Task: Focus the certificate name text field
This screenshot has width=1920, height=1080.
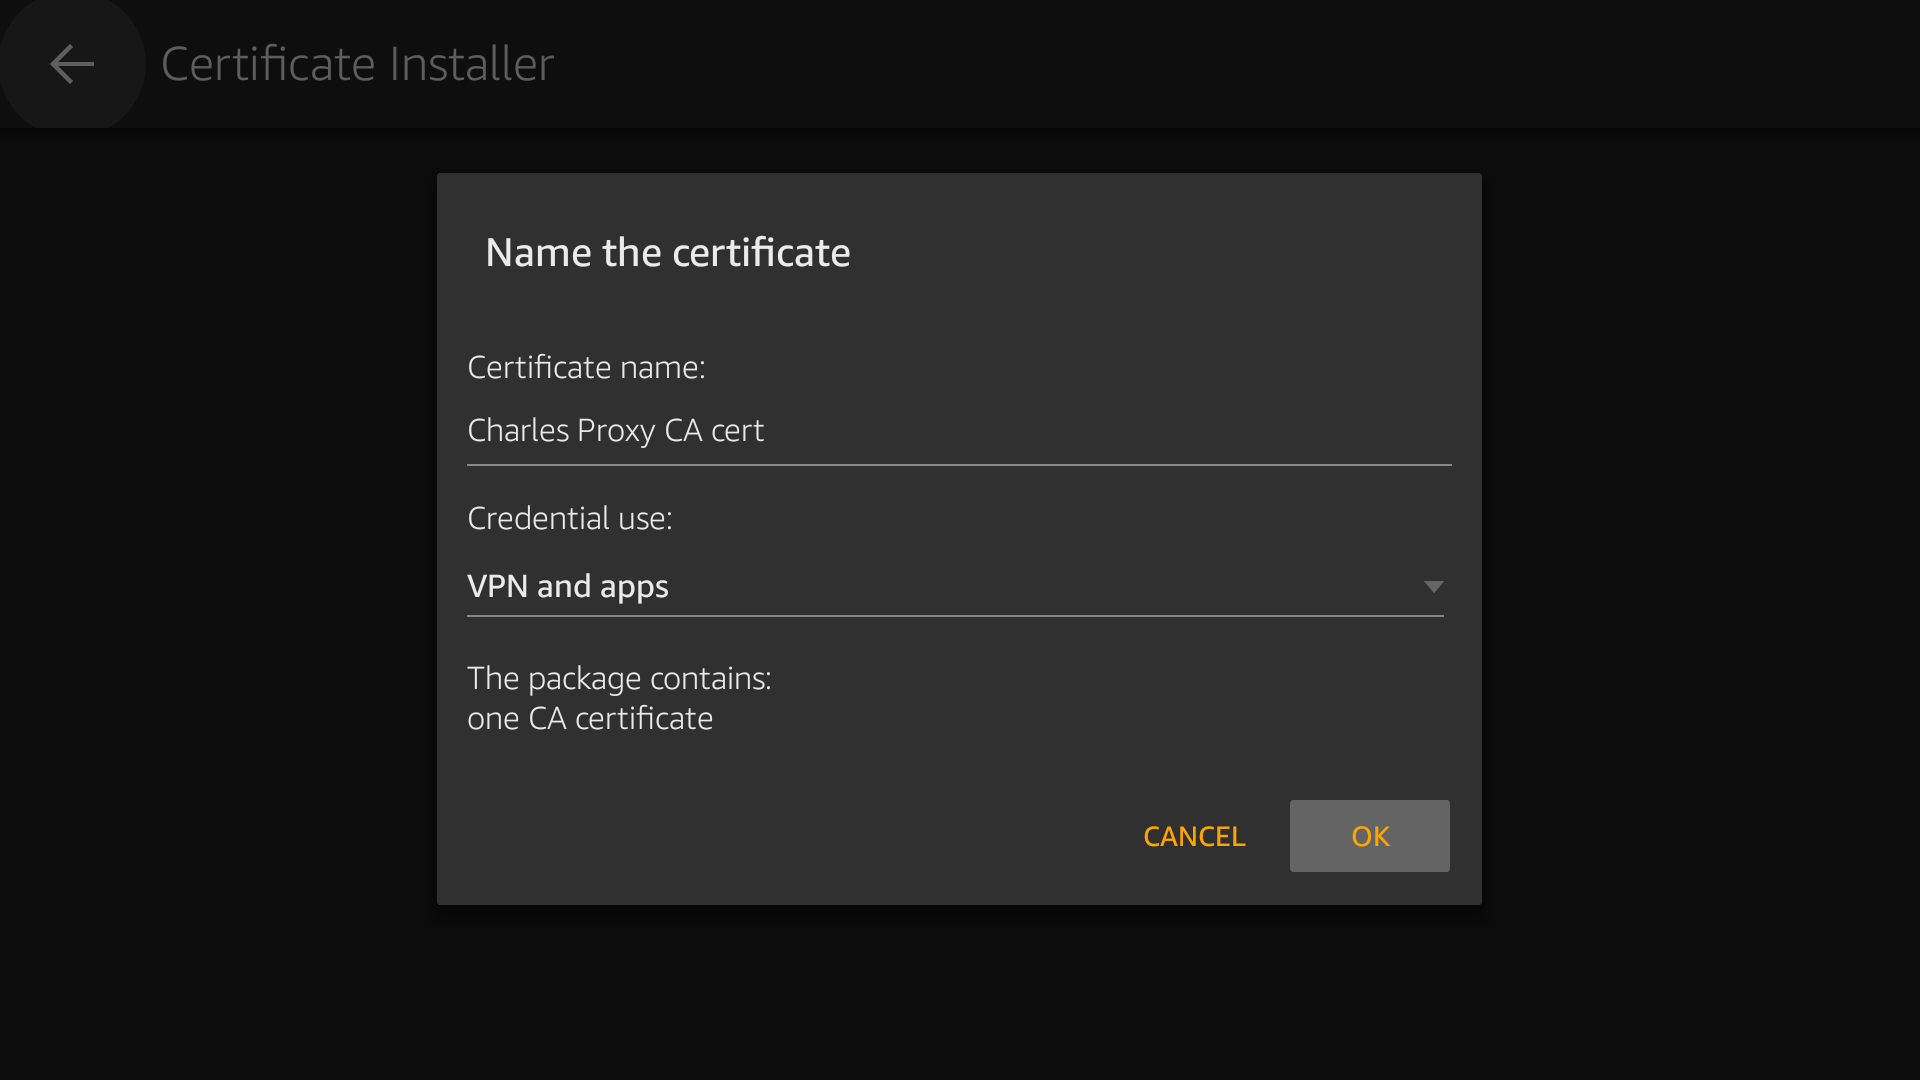Action: pyautogui.click(x=958, y=431)
